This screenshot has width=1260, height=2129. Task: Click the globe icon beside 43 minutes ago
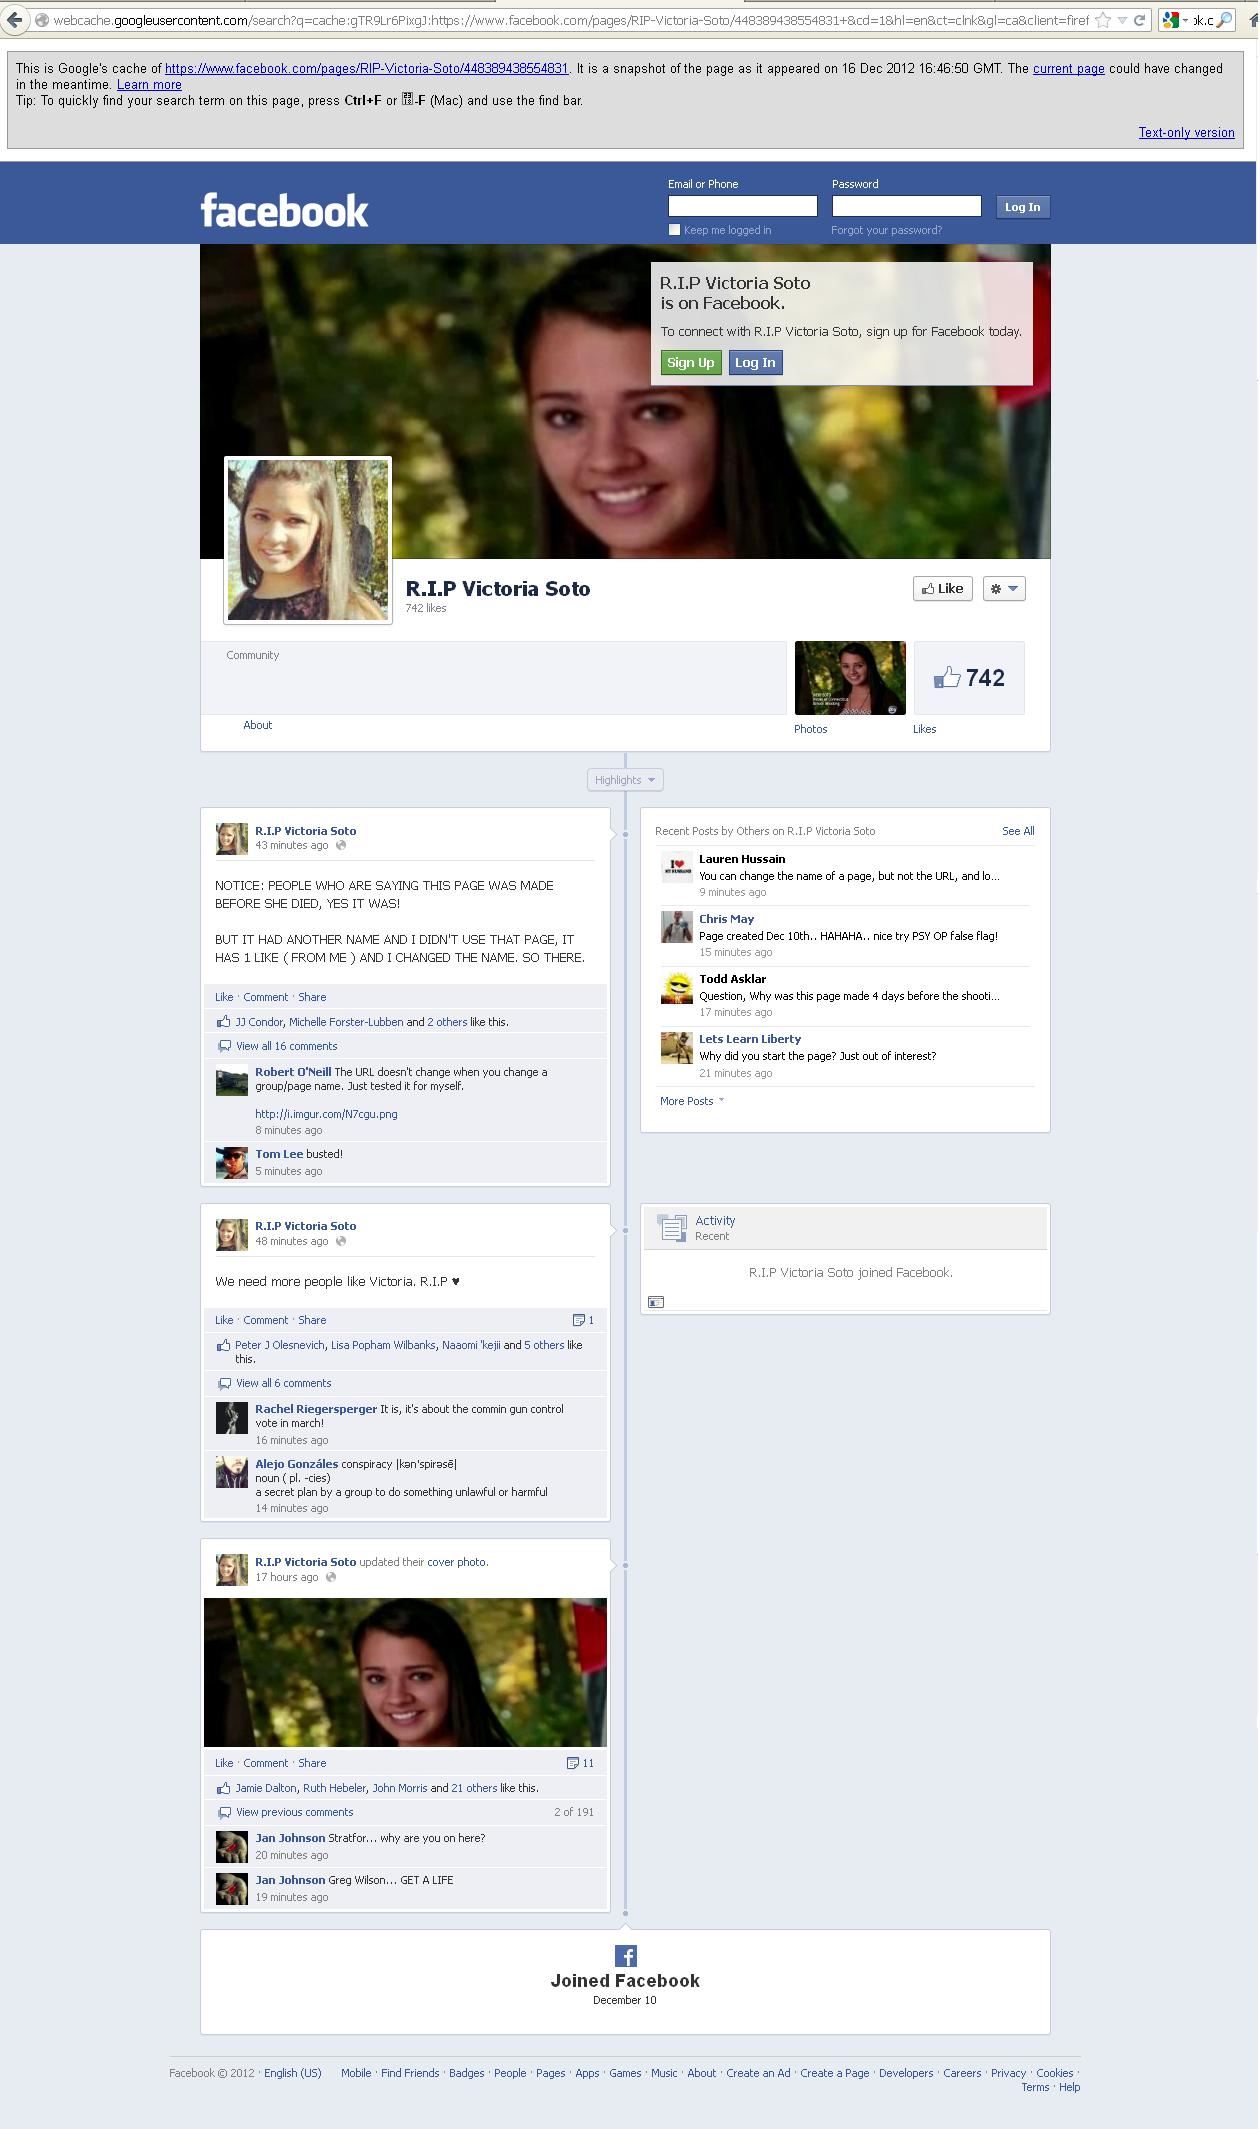[341, 845]
